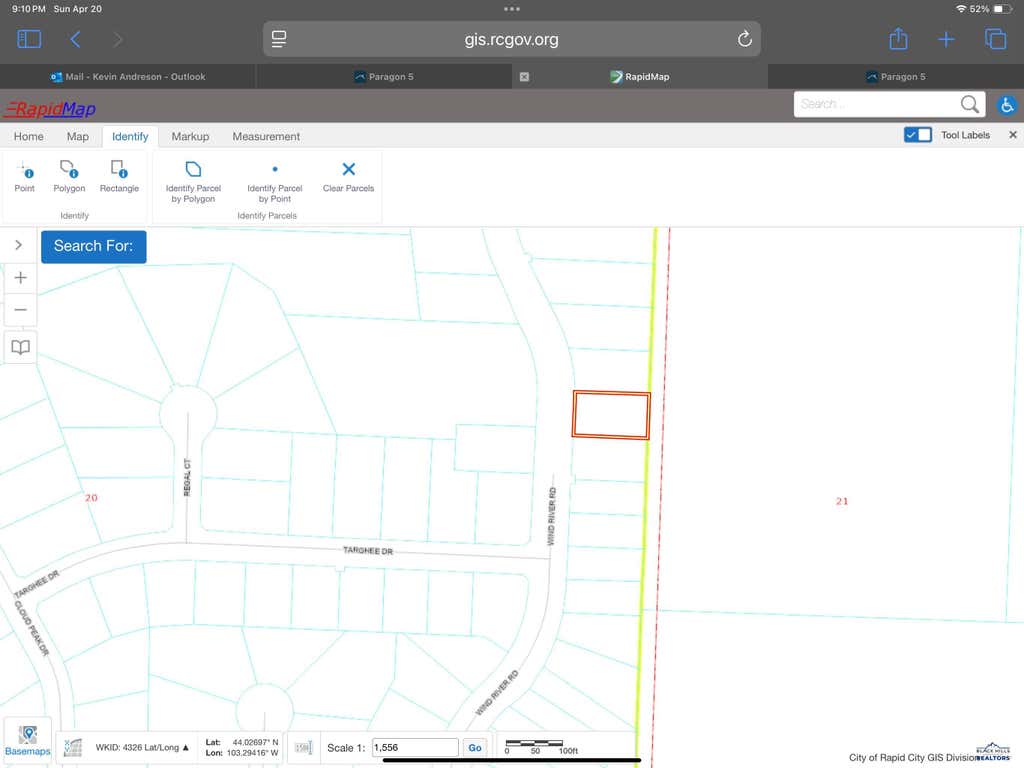Close the RapidMap browser tab
The image size is (1024, 768).
(x=524, y=76)
